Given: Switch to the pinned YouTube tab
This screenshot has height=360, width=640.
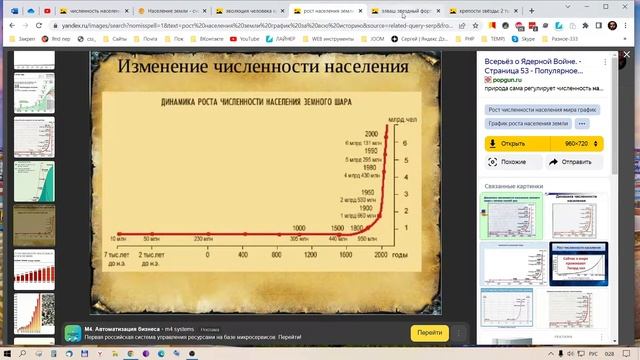Looking at the screenshot, I should click(47, 11).
